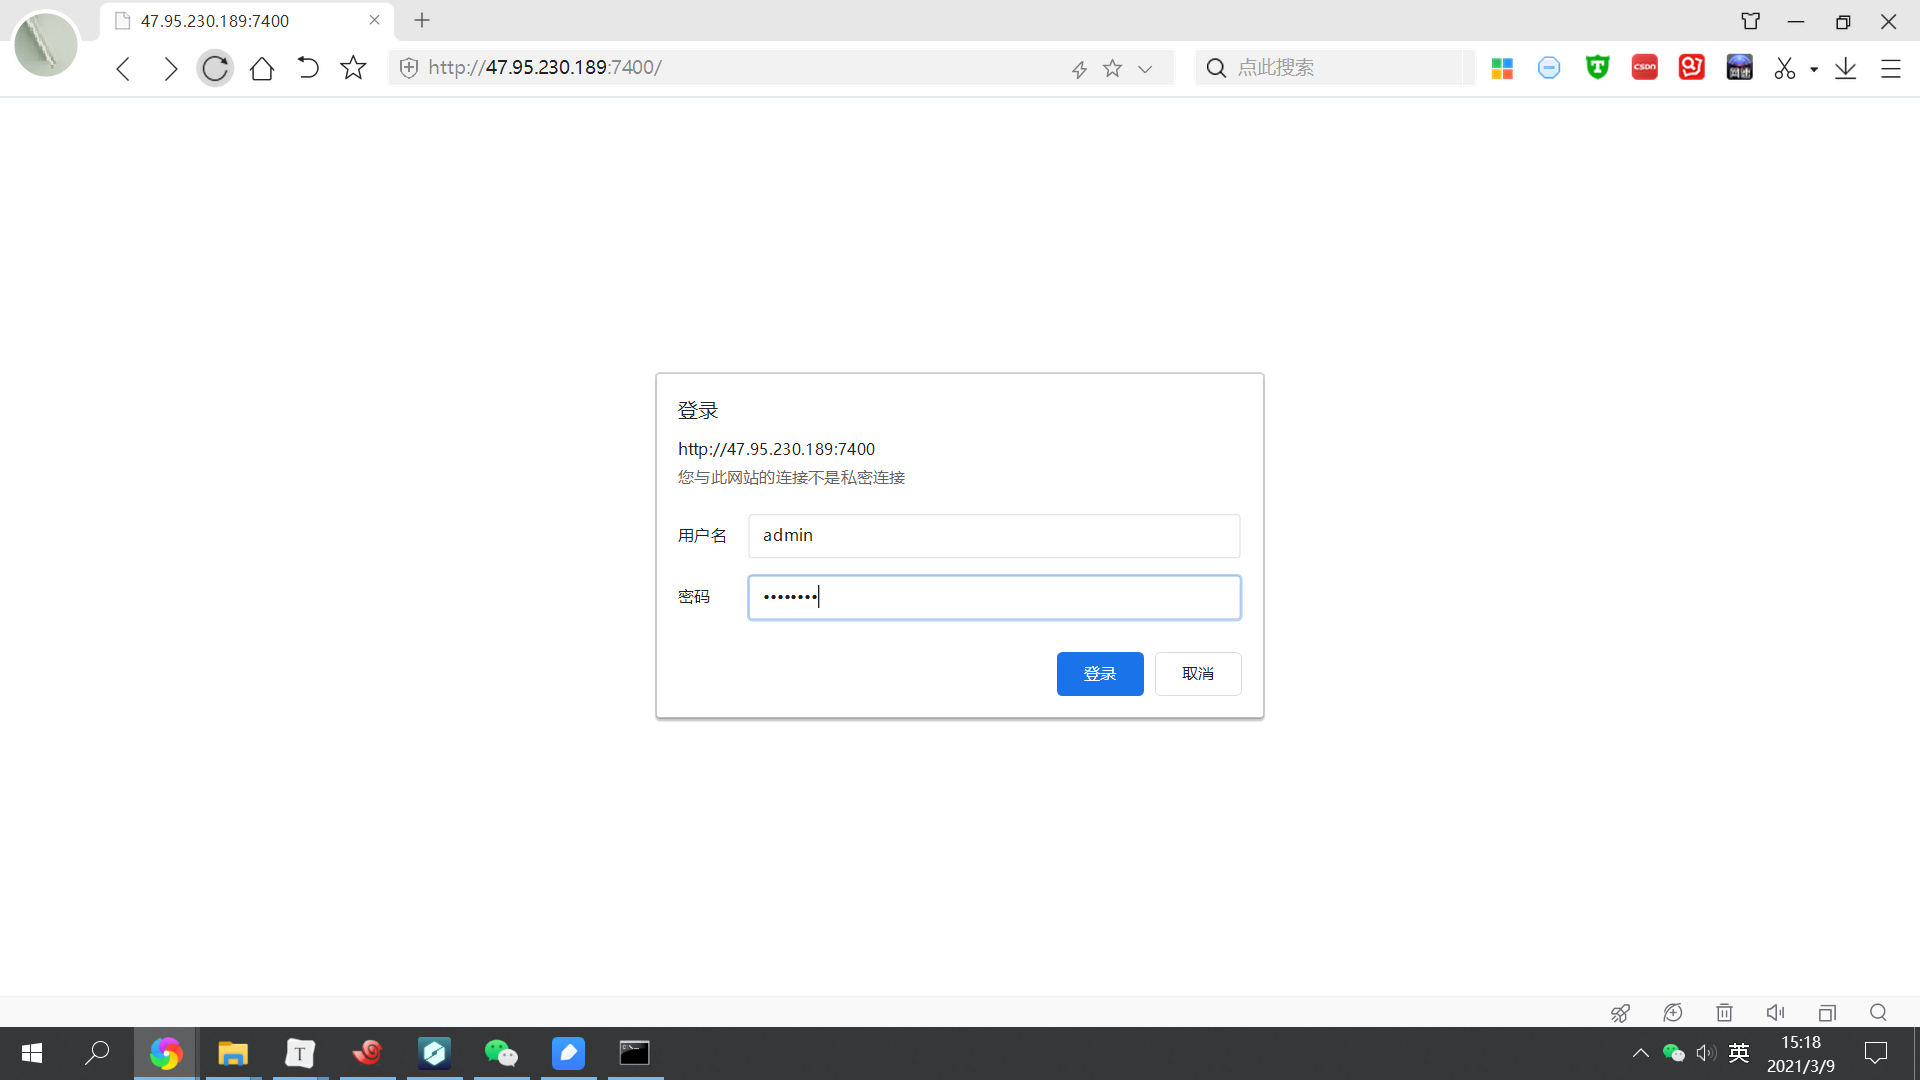Image resolution: width=1920 pixels, height=1080 pixels.
Task: Mute sound using the volume icon
Action: [x=1776, y=1013]
